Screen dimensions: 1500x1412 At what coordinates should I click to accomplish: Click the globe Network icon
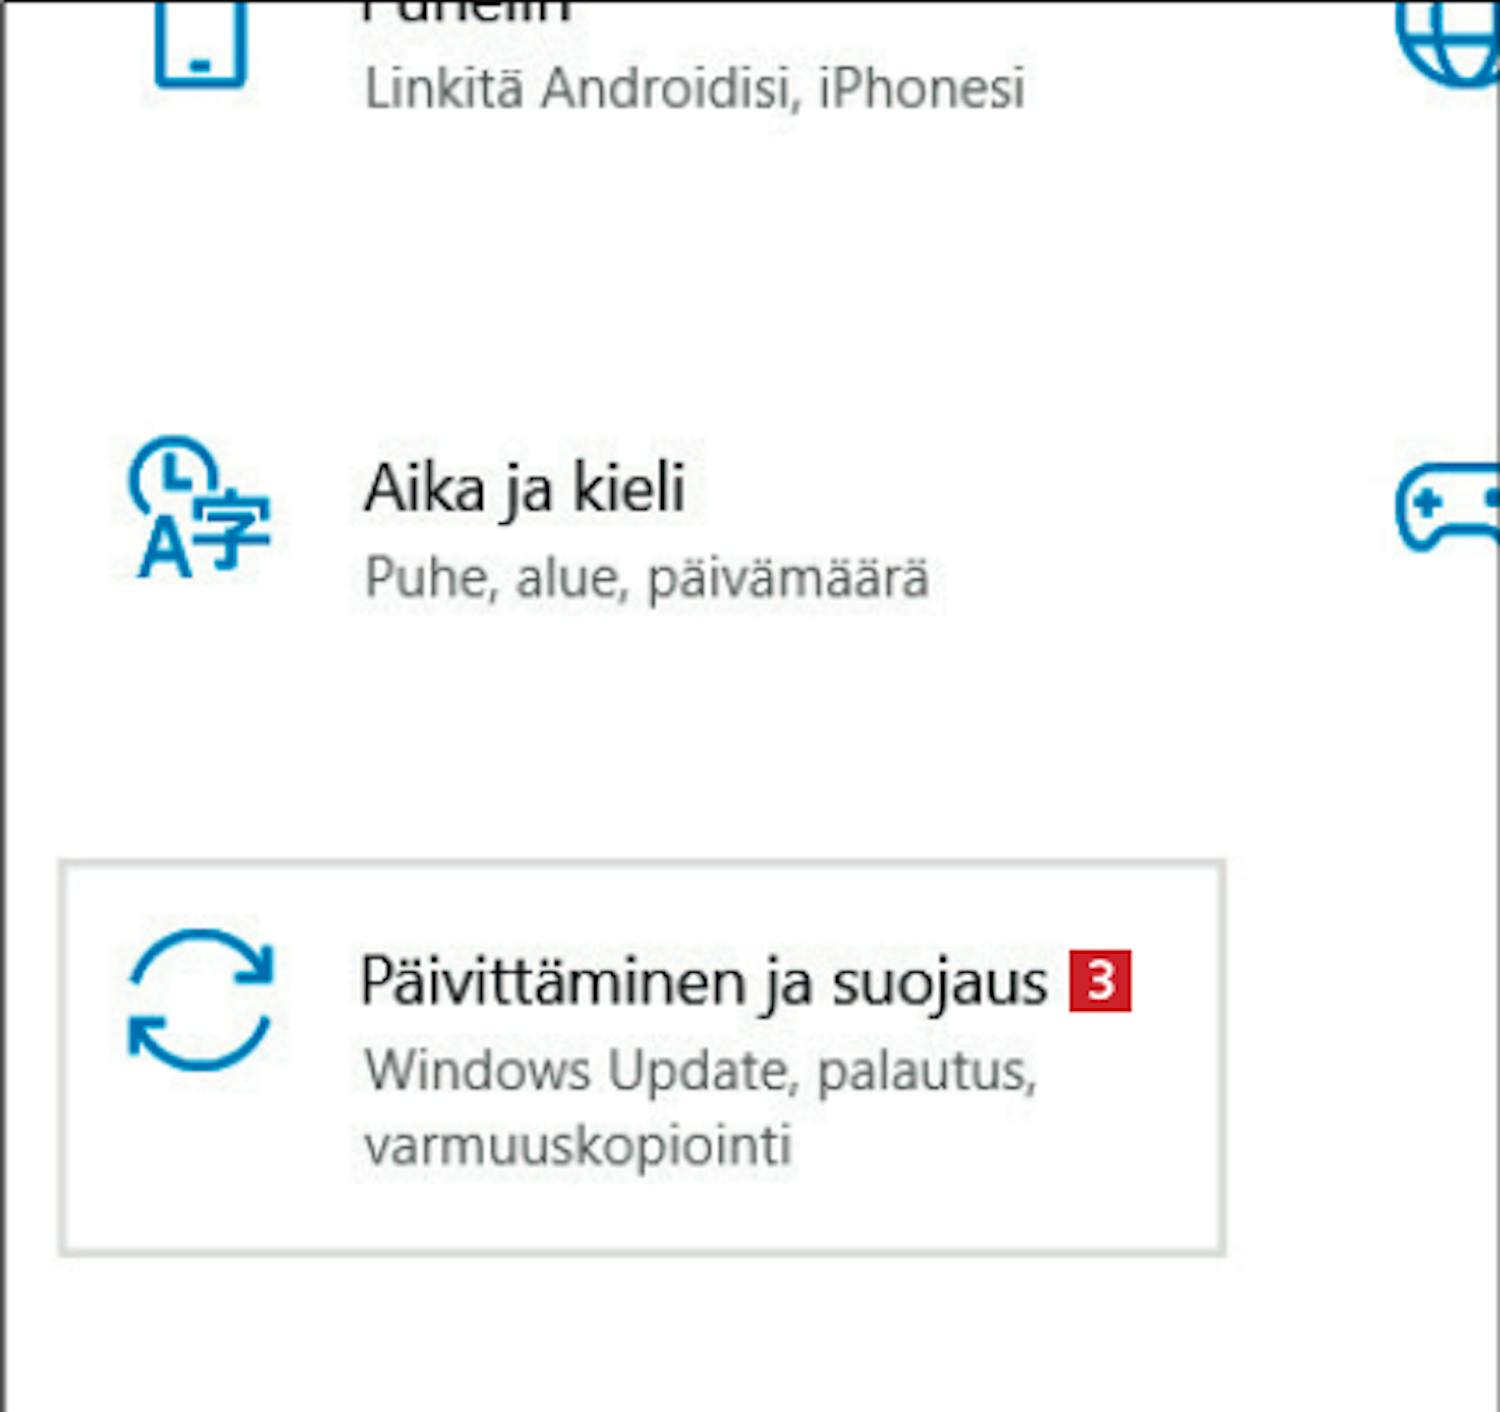[1448, 44]
